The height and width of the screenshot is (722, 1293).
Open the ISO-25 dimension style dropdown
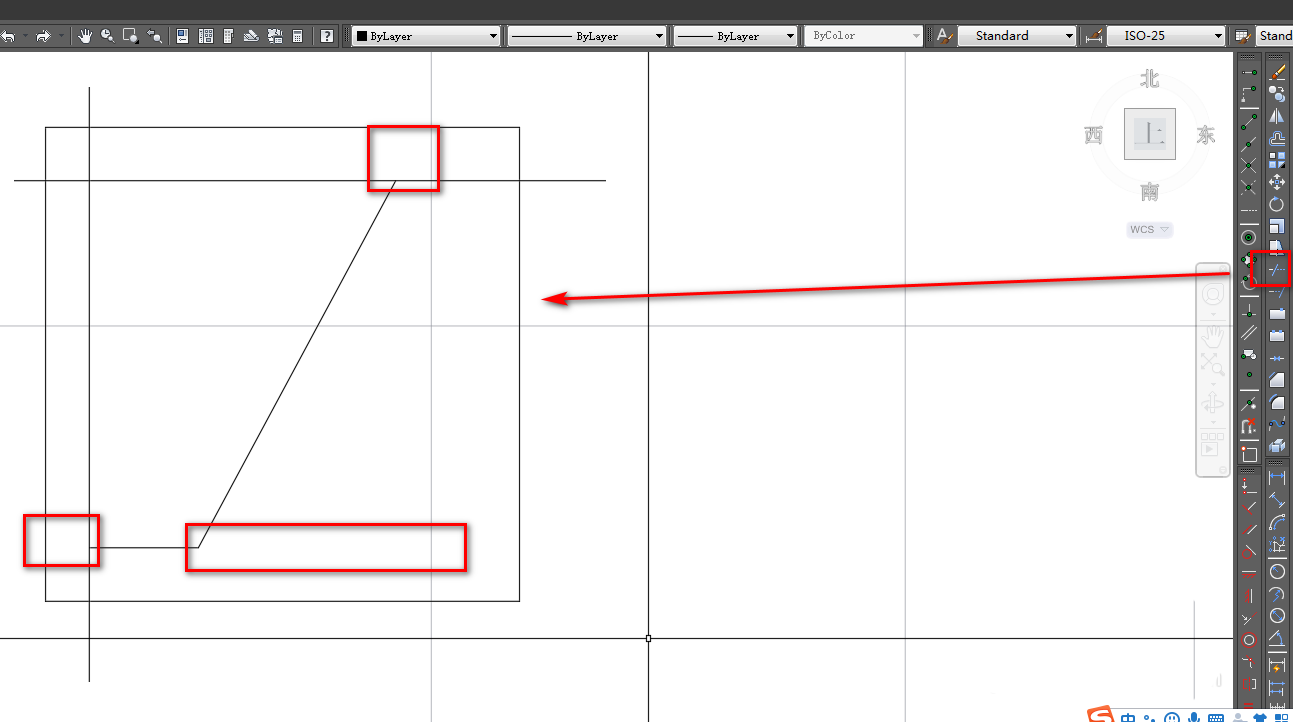[x=1166, y=36]
